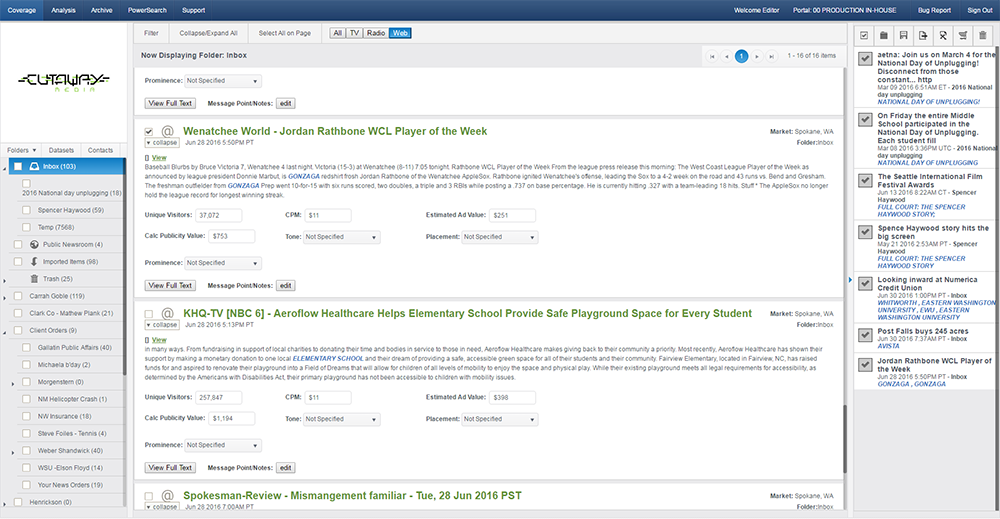The height and width of the screenshot is (519, 1000).
Task: Open the Analysis menu
Action: click(x=63, y=10)
